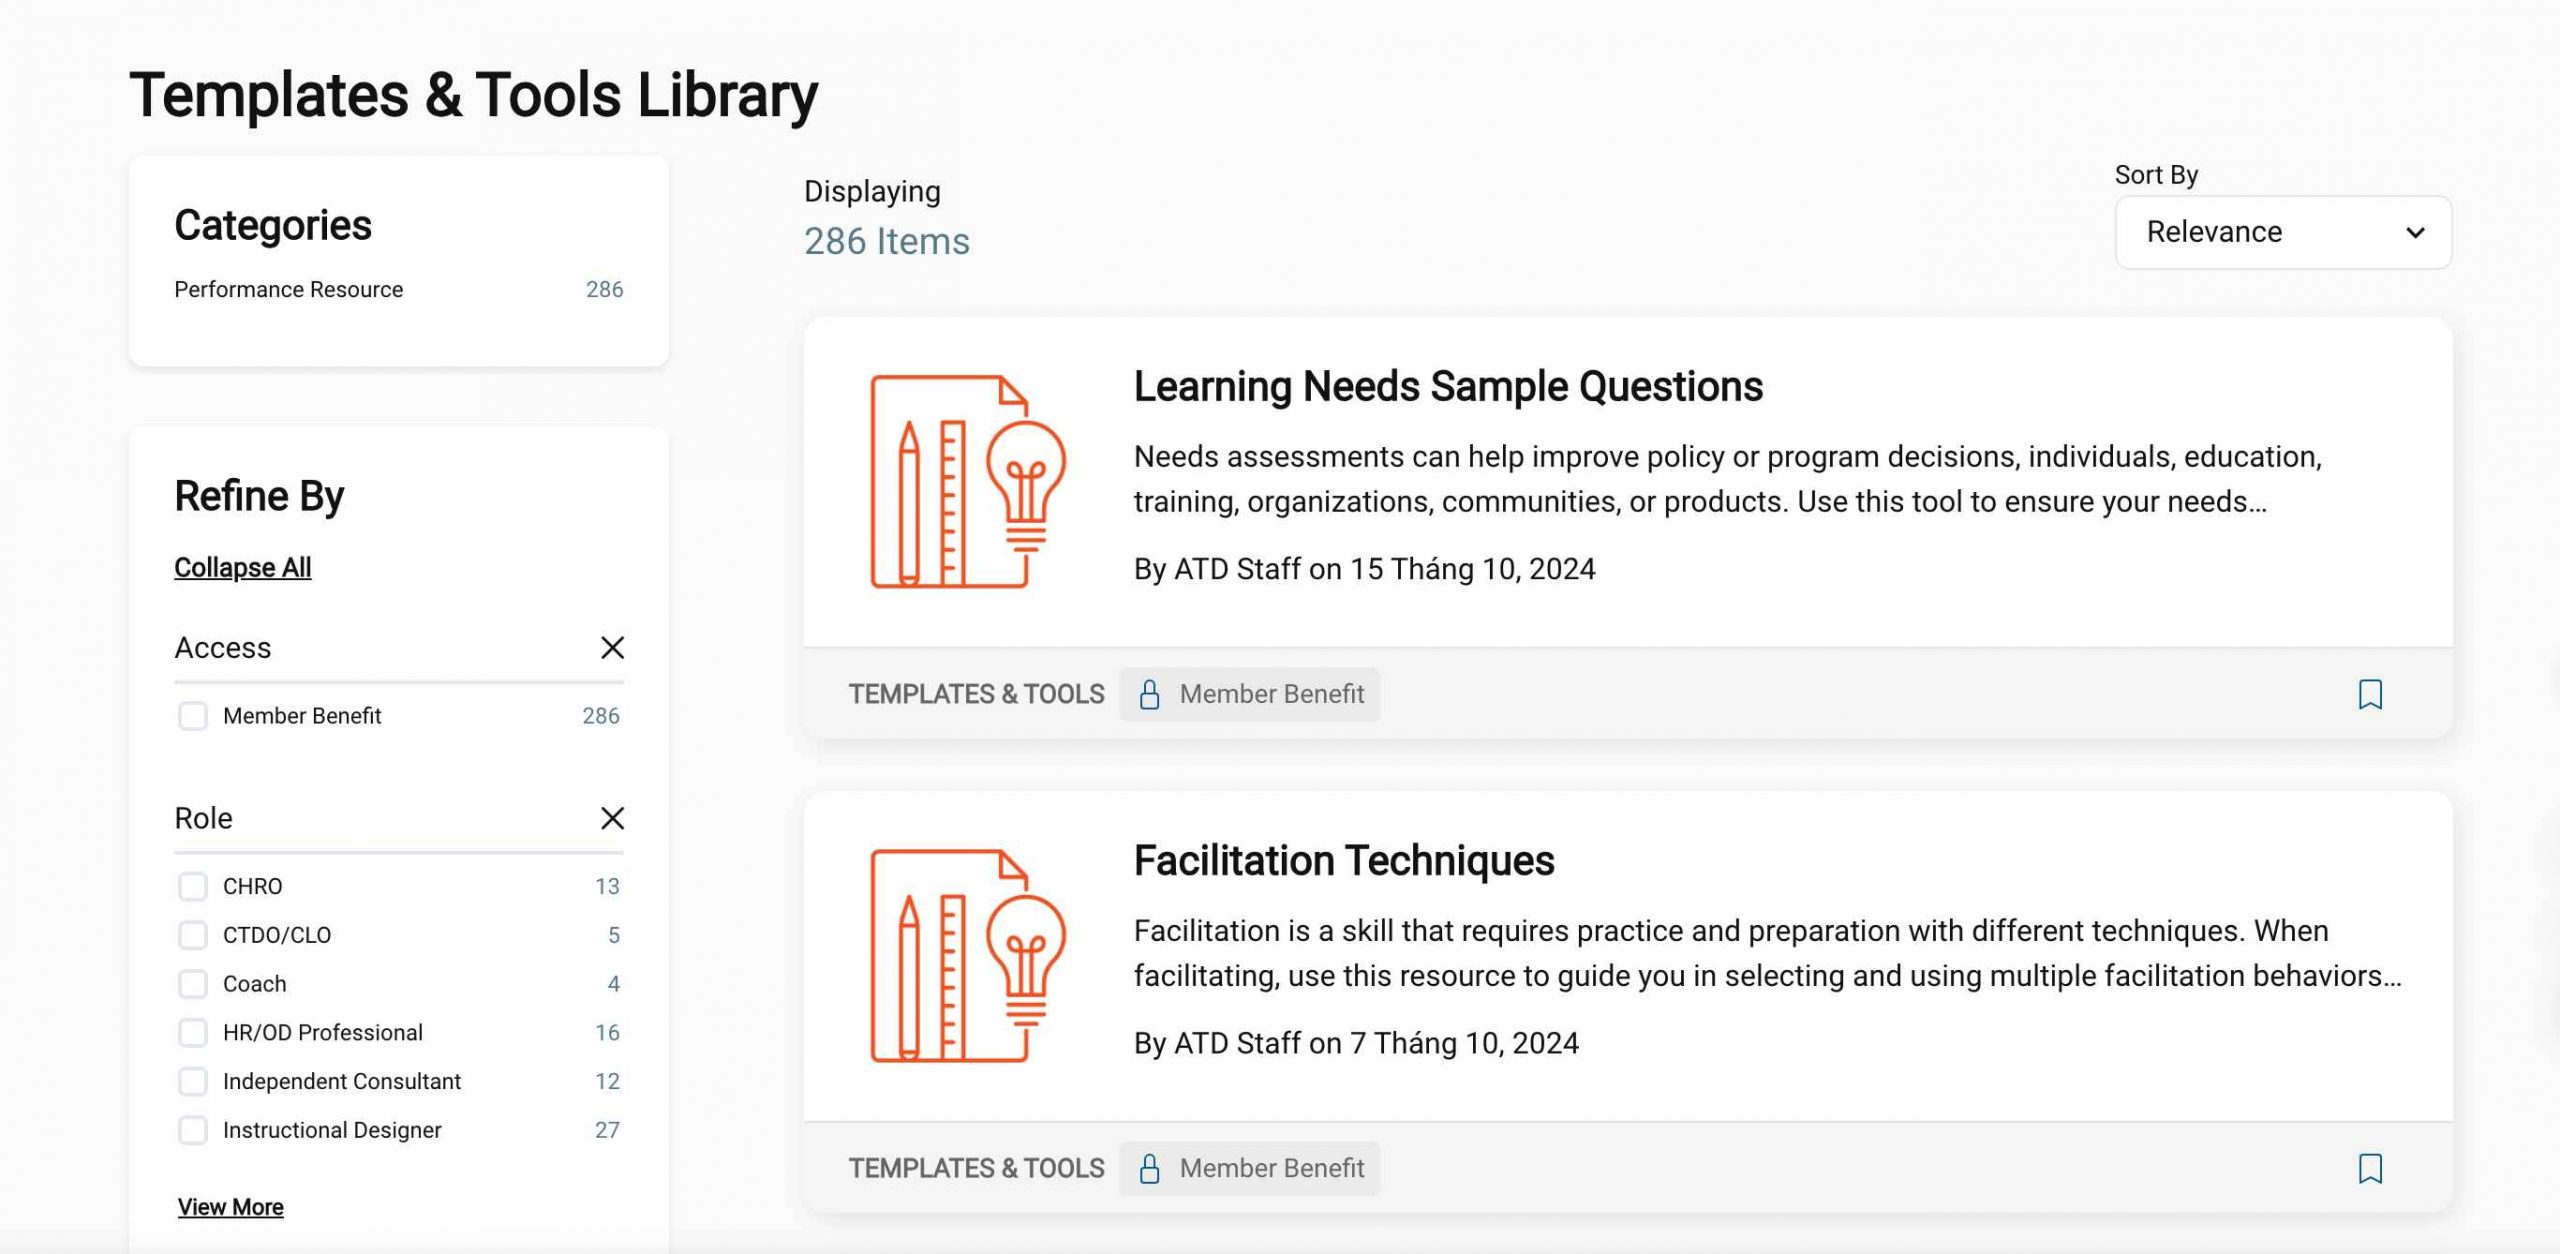Click the lock icon on the first Member Benefit badge
The image size is (2560, 1254).
pos(1149,694)
